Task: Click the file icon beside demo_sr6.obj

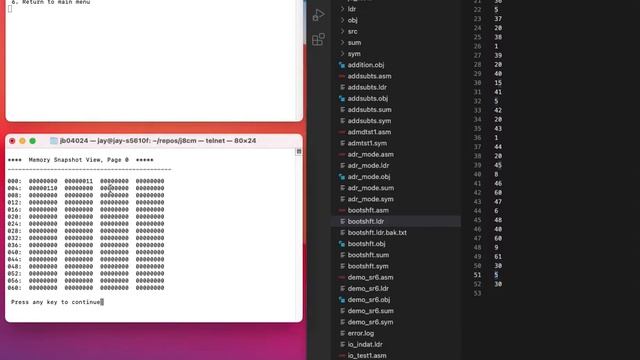Action: coord(342,300)
